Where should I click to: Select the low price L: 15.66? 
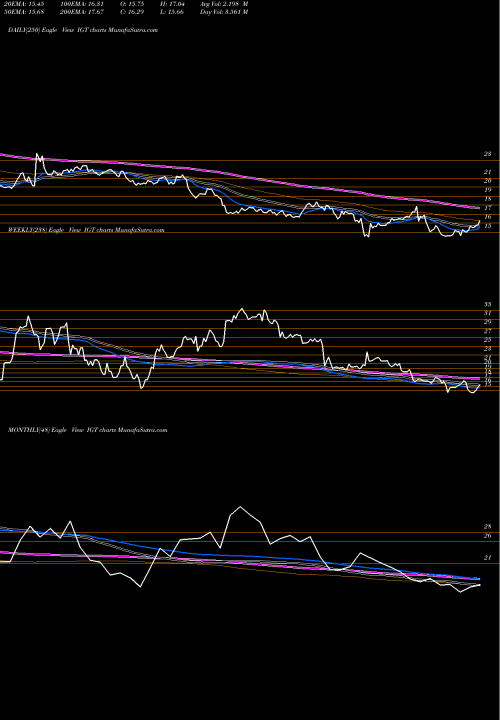(173, 12)
